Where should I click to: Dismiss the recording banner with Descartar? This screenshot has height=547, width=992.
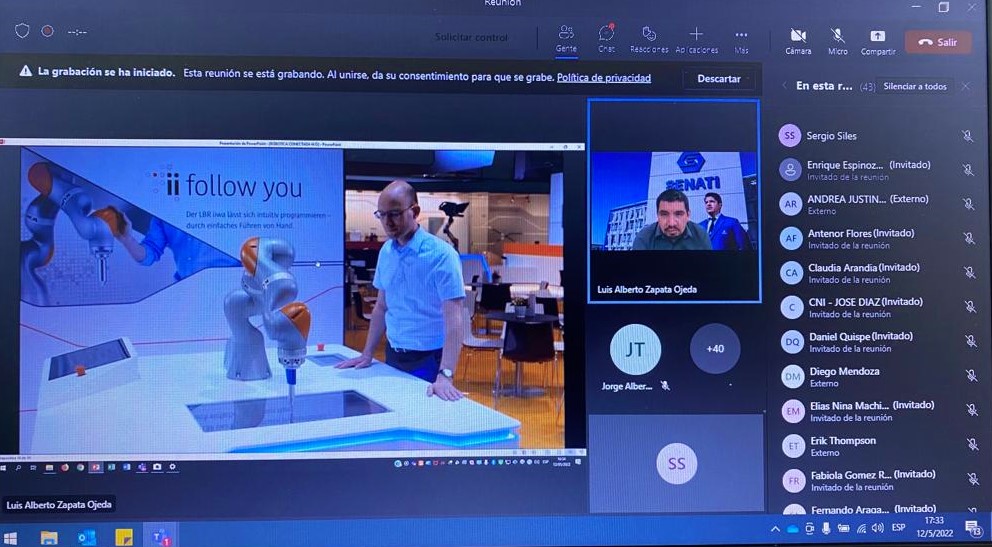(719, 79)
